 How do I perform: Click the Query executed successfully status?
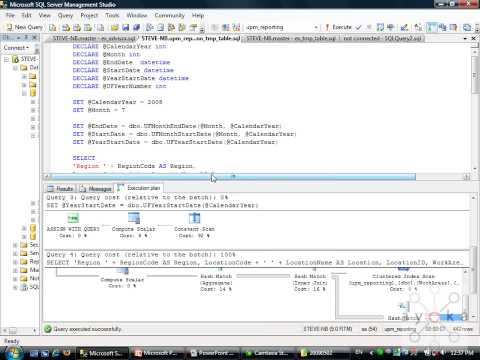(x=83, y=329)
